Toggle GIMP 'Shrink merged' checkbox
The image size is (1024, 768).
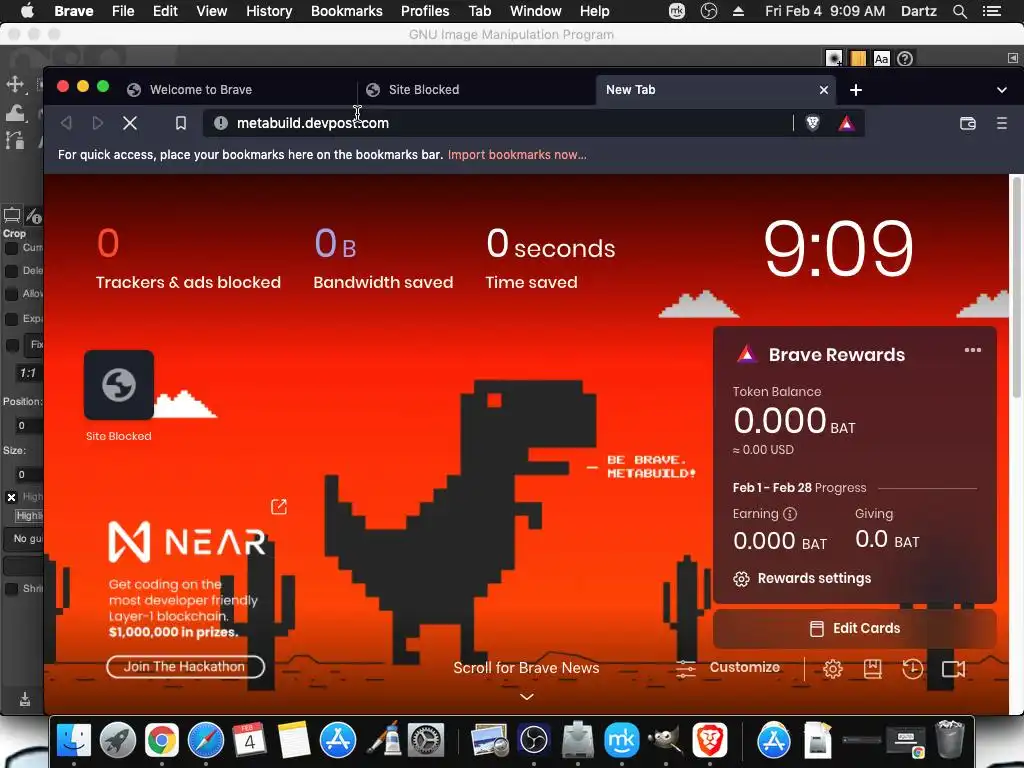coord(11,588)
